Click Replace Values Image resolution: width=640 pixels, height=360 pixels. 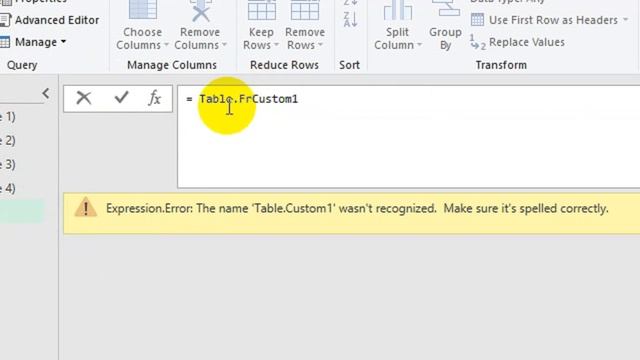(x=527, y=42)
